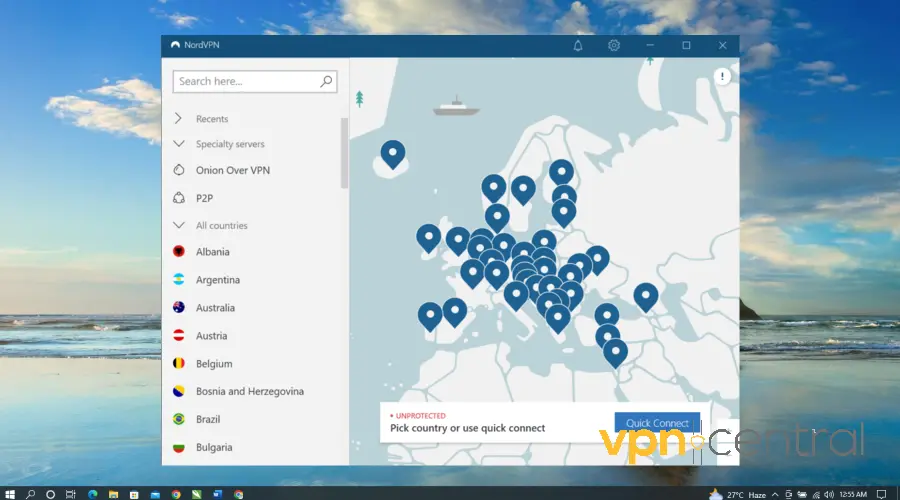Select the map pin over Portugal

[x=430, y=316]
